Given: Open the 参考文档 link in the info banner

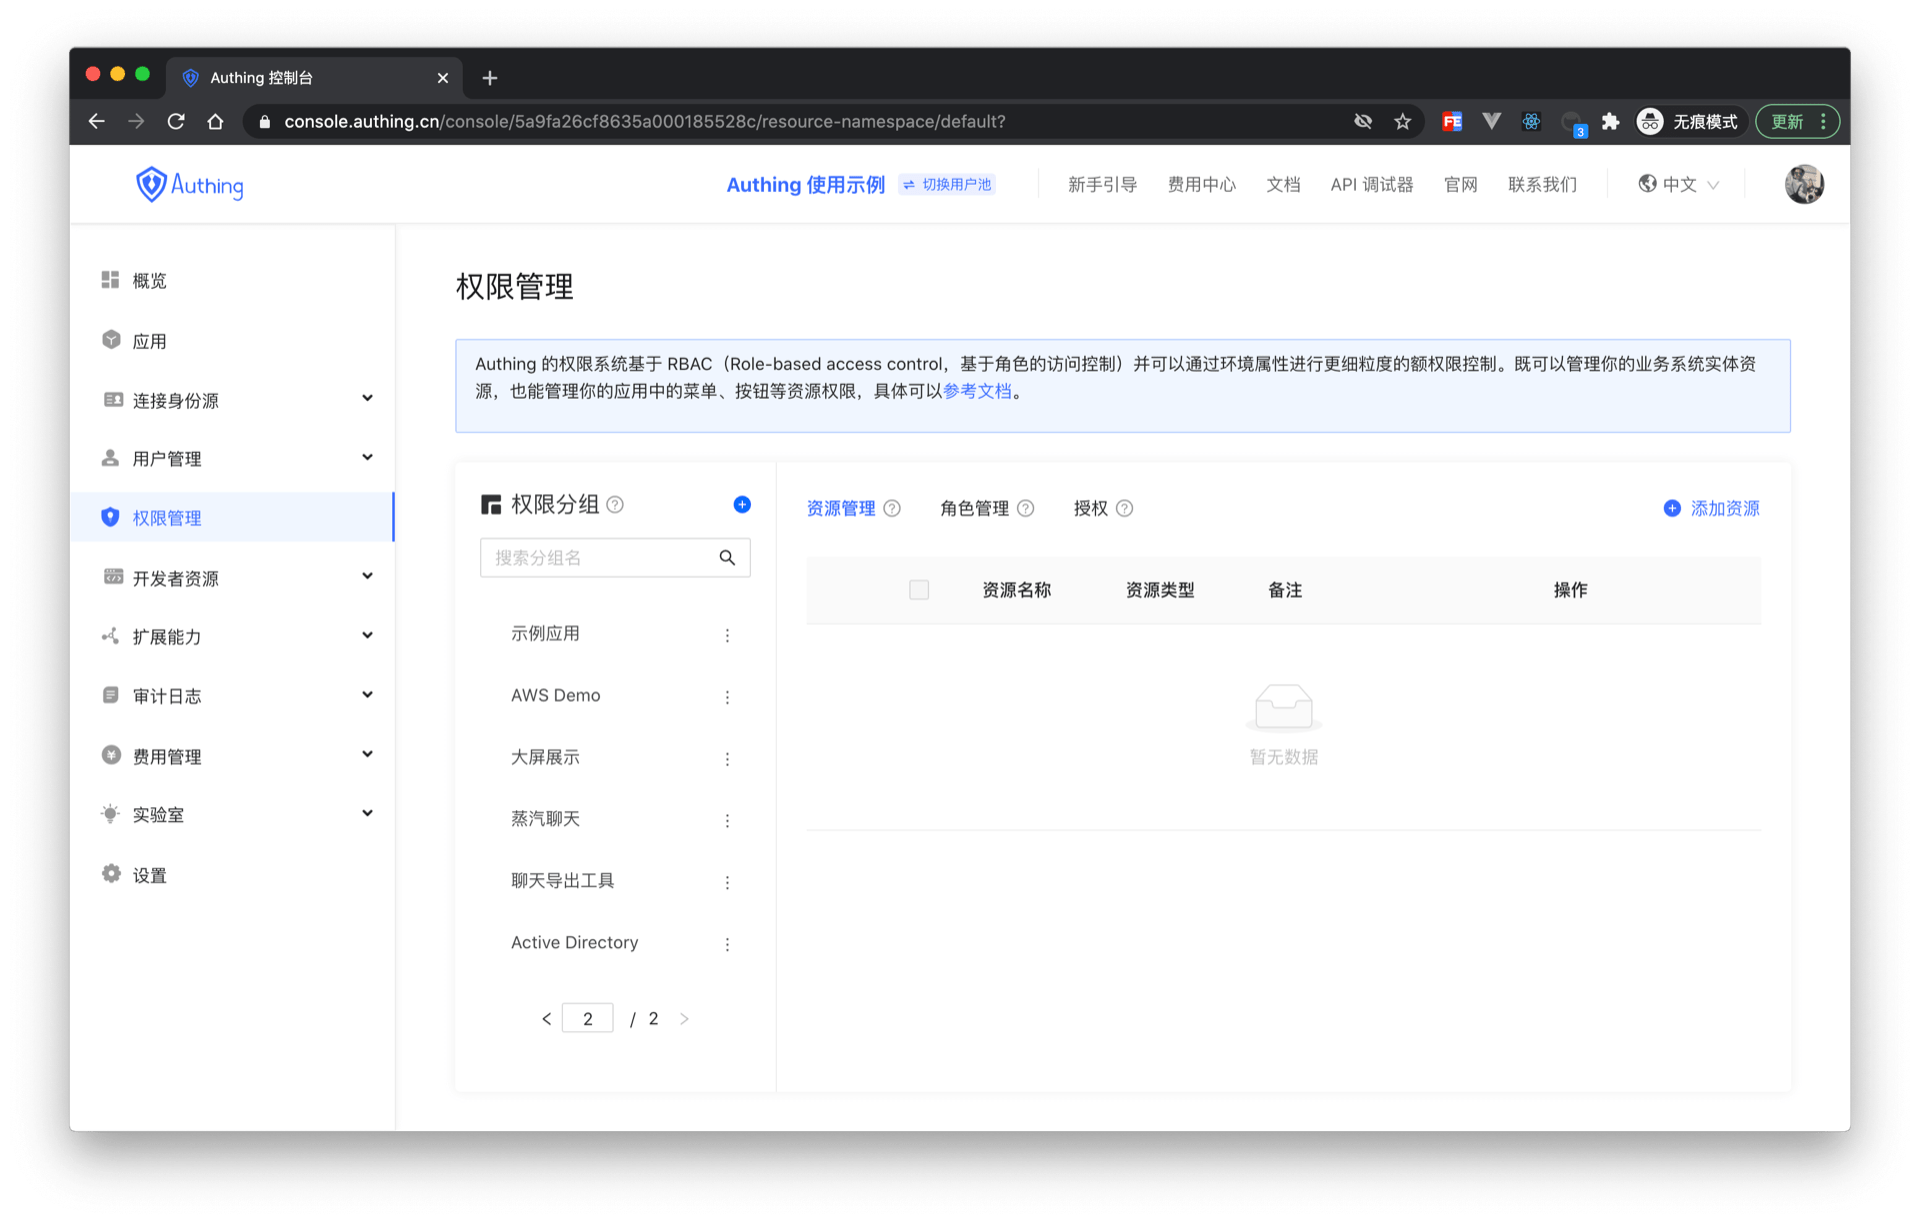Looking at the screenshot, I should (x=977, y=392).
